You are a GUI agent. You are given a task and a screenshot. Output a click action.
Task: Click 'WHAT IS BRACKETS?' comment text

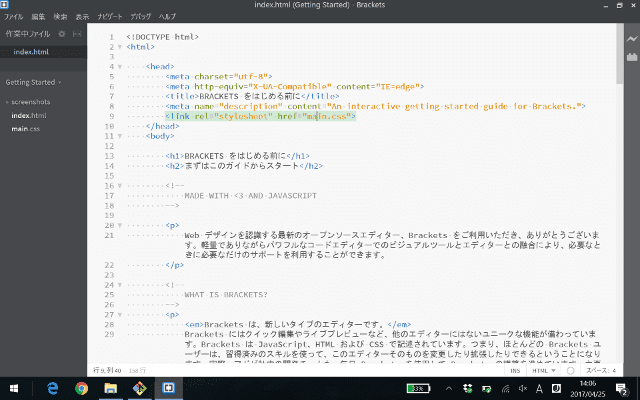pyautogui.click(x=226, y=295)
